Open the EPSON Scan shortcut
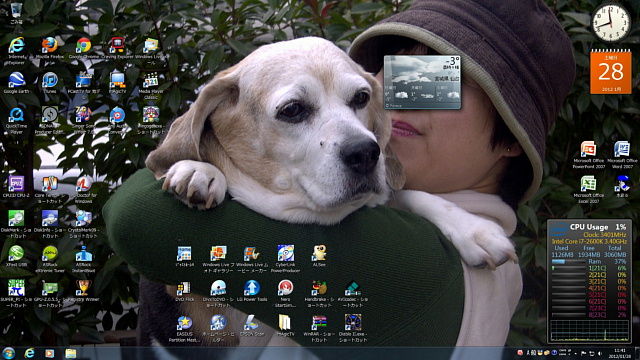Image resolution: width=640 pixels, height=360 pixels. (252, 325)
